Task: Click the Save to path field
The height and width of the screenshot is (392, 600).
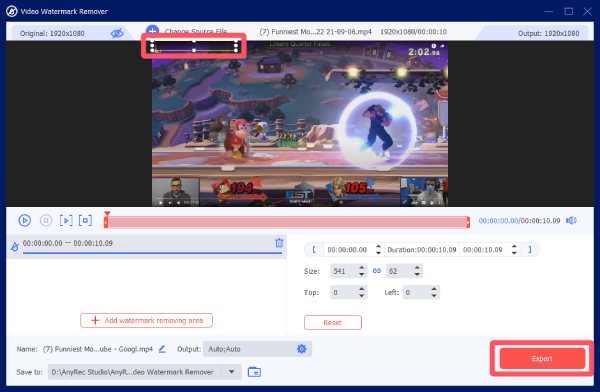Action: click(x=135, y=372)
